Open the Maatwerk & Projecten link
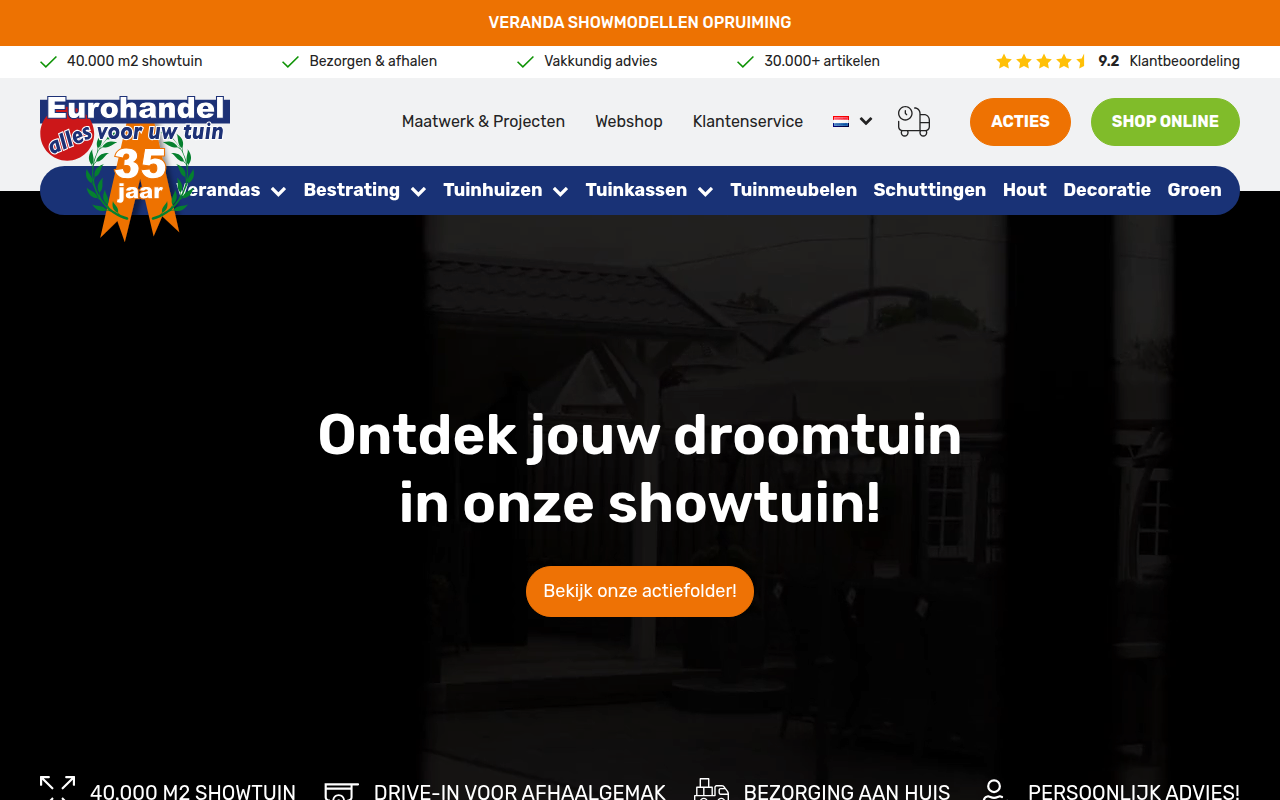The height and width of the screenshot is (800, 1280). pyautogui.click(x=483, y=121)
